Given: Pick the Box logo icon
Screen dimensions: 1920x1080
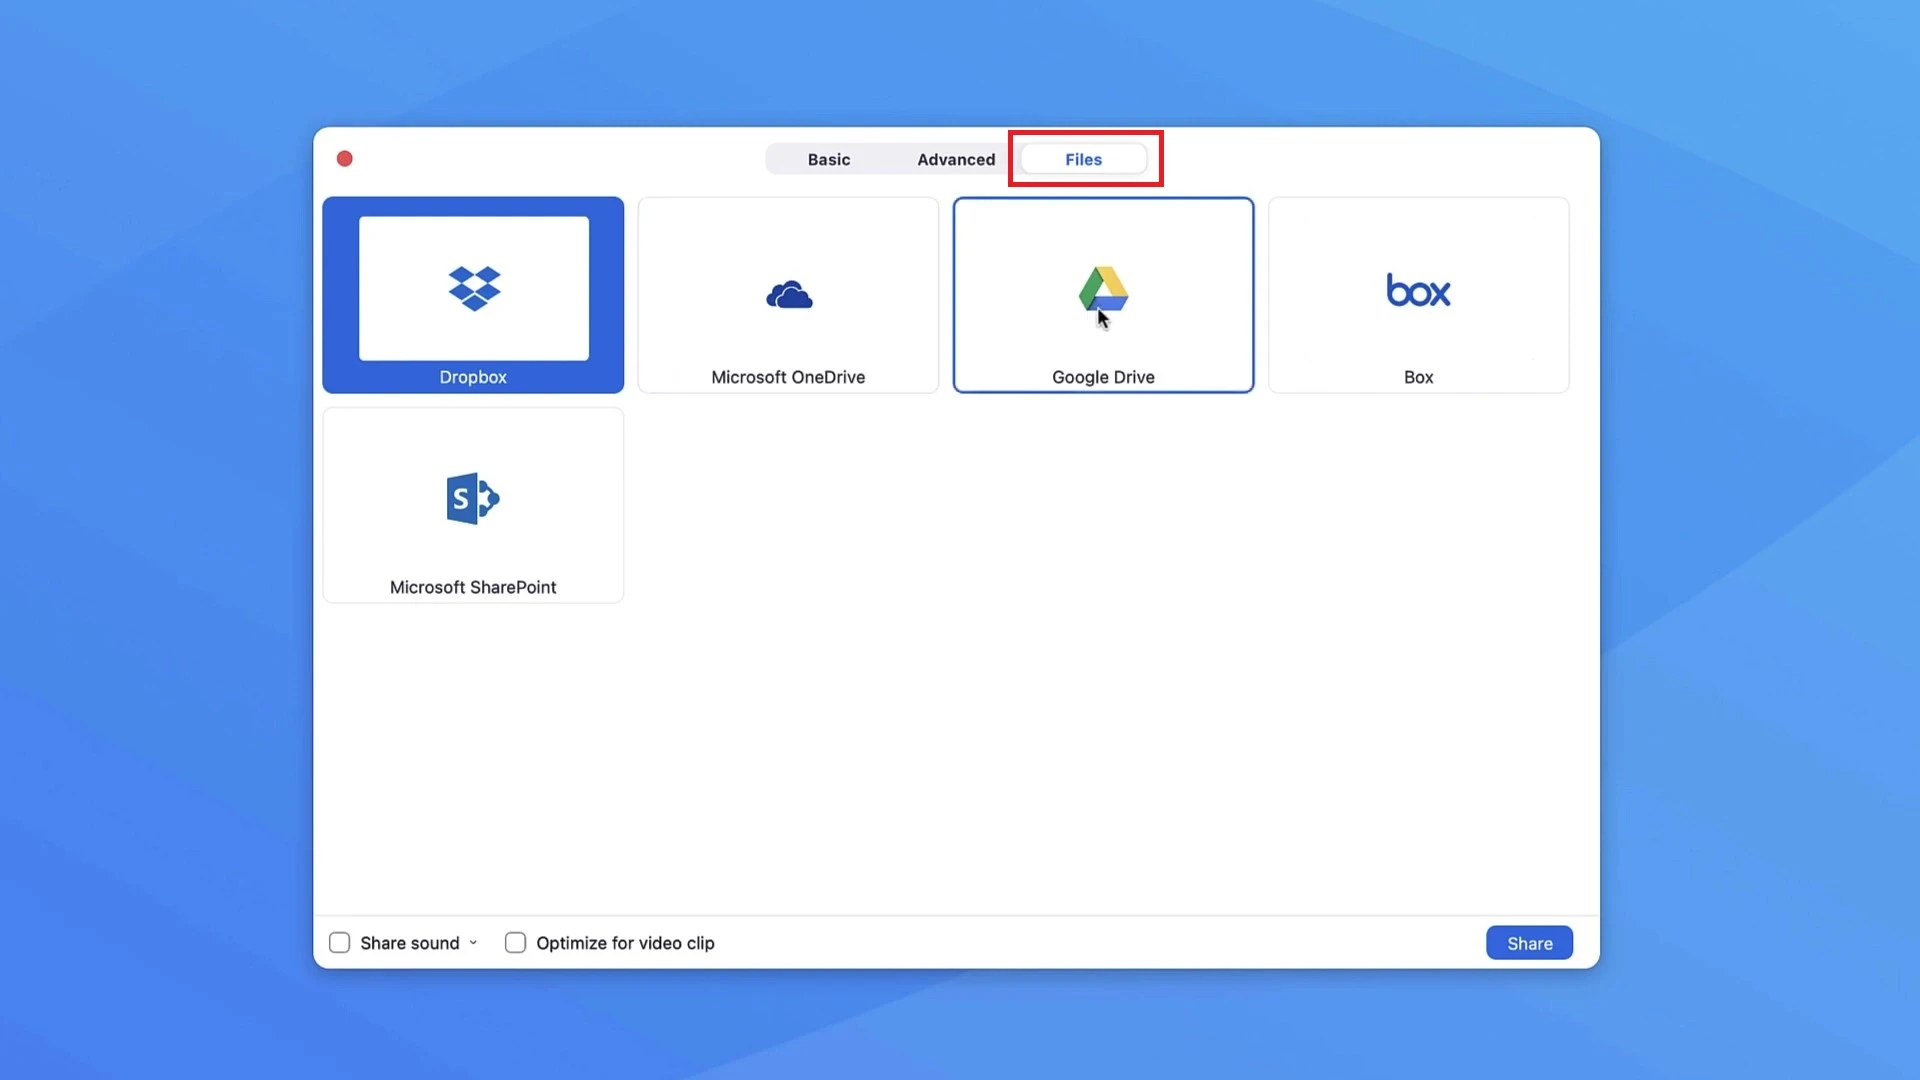Looking at the screenshot, I should click(1418, 291).
